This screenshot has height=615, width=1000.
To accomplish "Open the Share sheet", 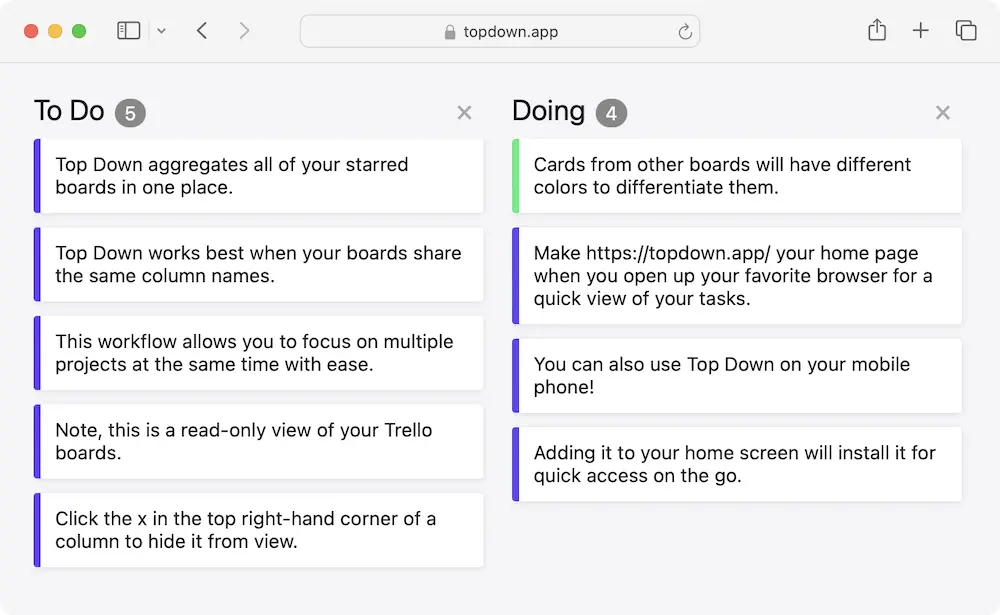I will (876, 30).
